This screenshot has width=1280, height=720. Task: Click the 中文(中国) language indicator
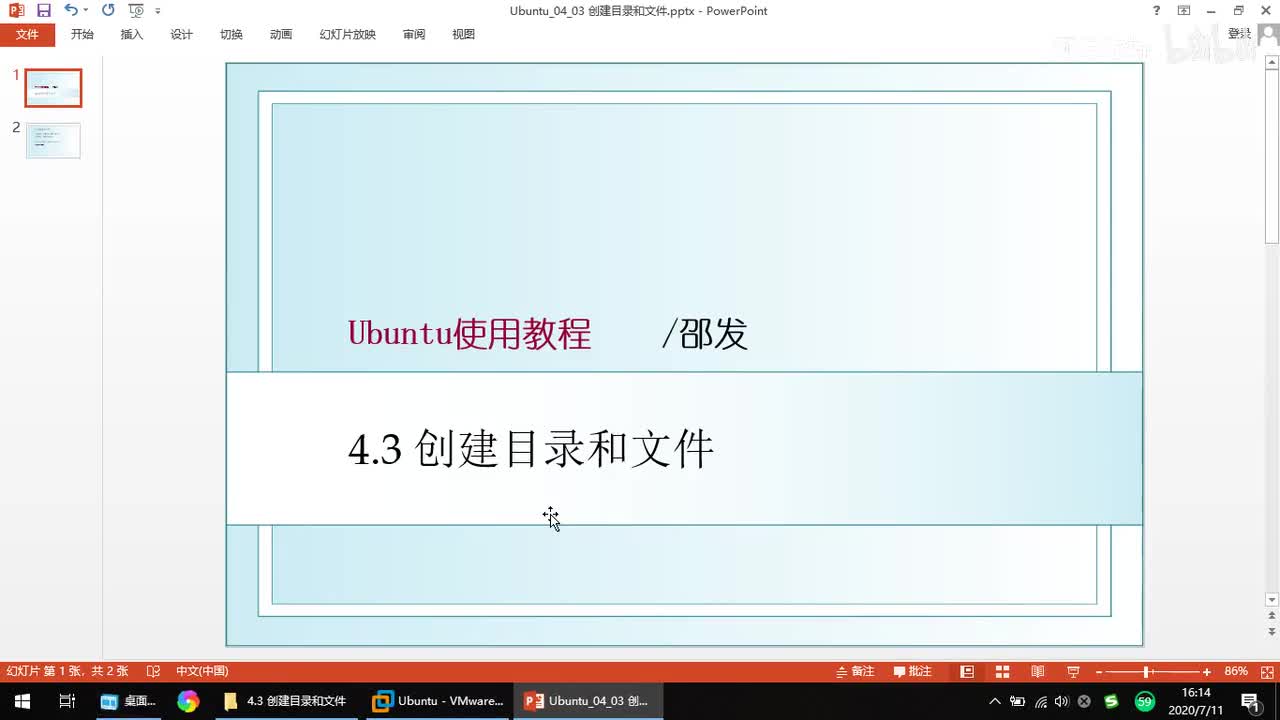click(202, 672)
